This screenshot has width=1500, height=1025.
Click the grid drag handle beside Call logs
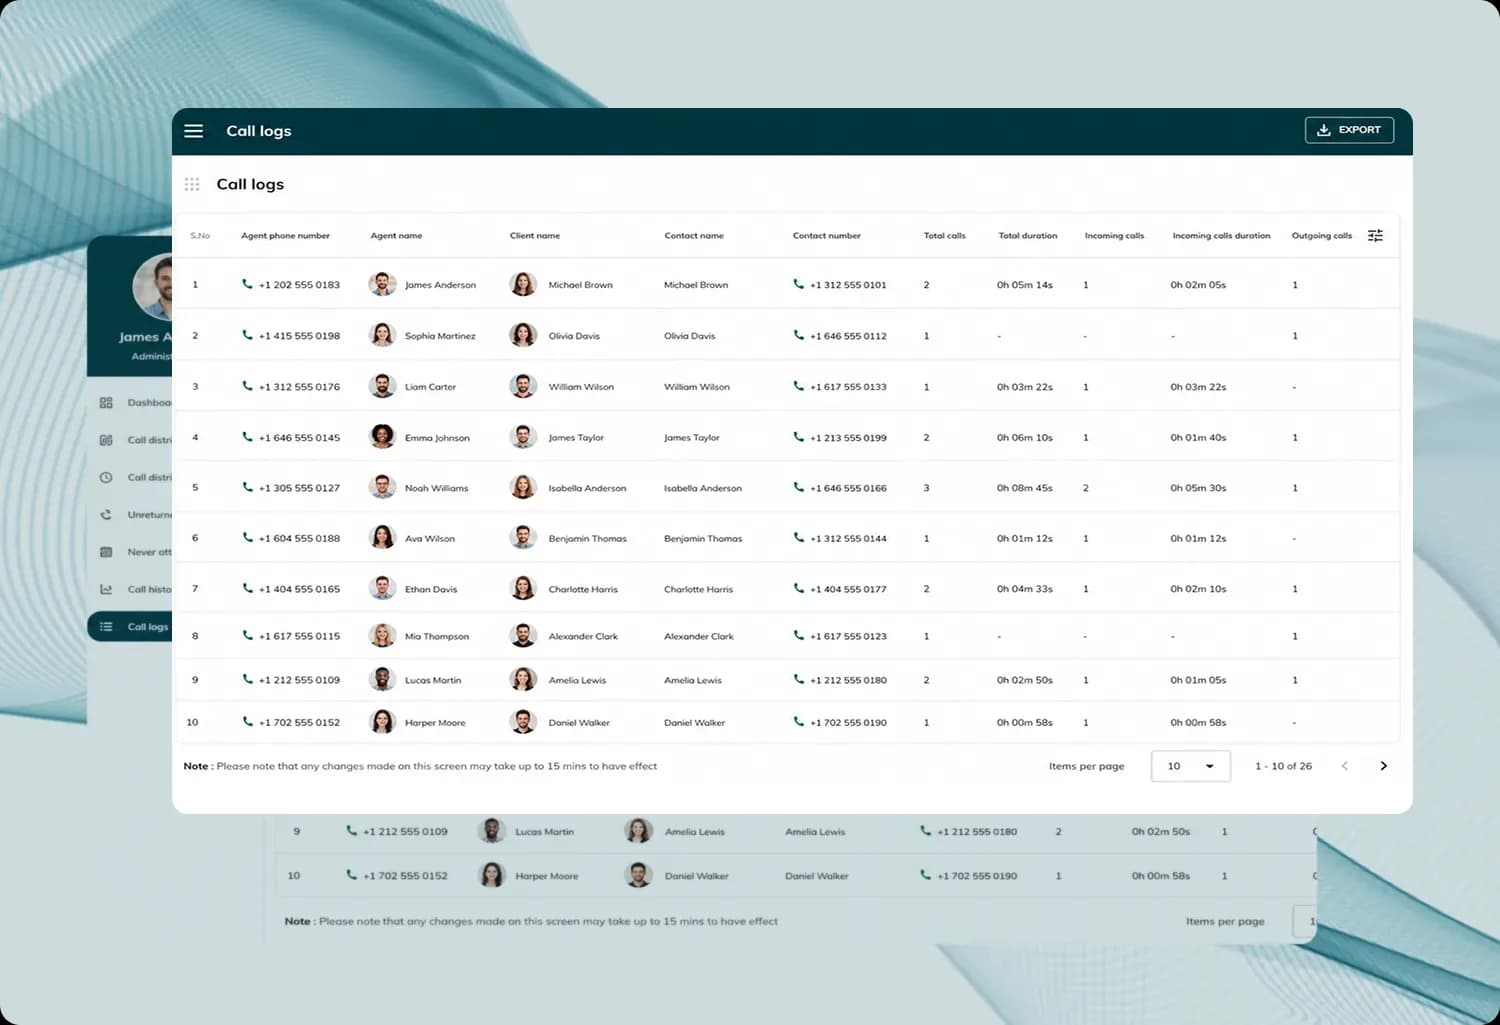[x=192, y=184]
